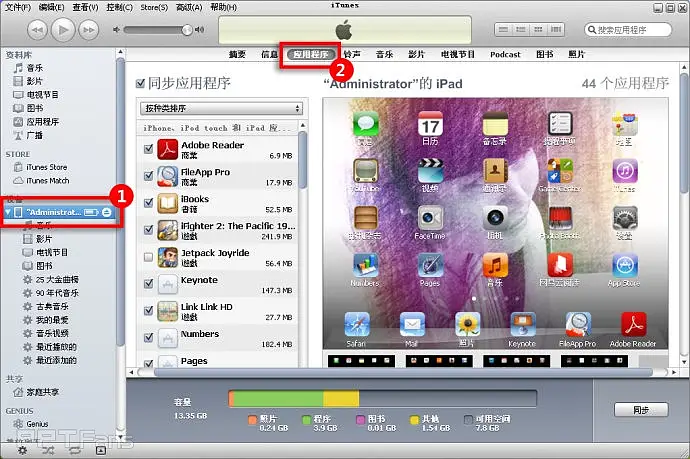This screenshot has height=459, width=690.
Task: Toggle the 同步应用程序 checkbox
Action: [140, 83]
